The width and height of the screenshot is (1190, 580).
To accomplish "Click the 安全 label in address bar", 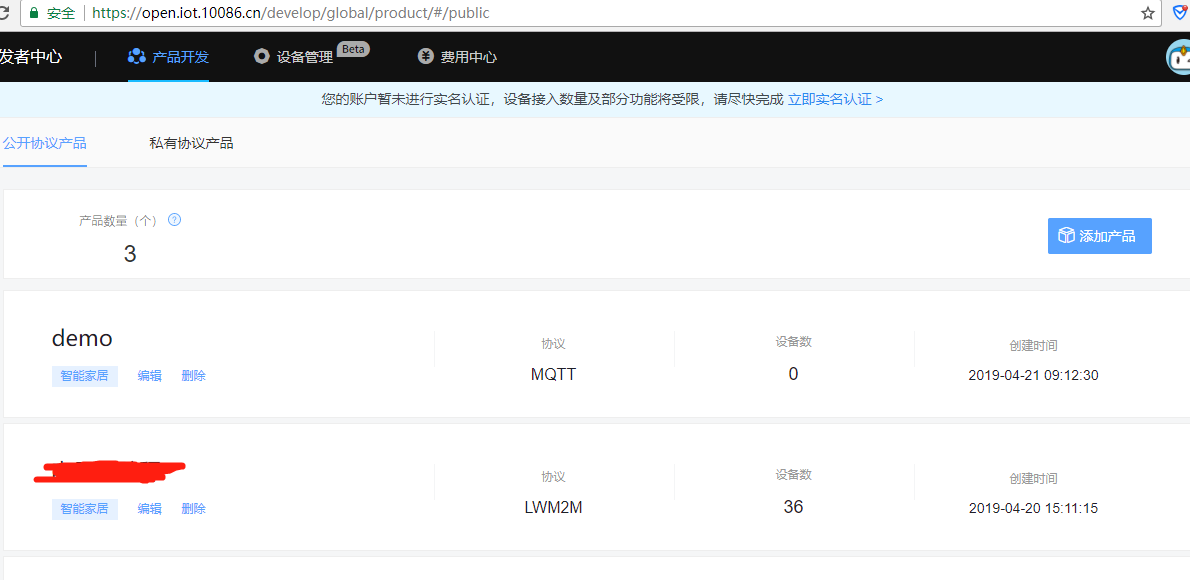I will [61, 13].
